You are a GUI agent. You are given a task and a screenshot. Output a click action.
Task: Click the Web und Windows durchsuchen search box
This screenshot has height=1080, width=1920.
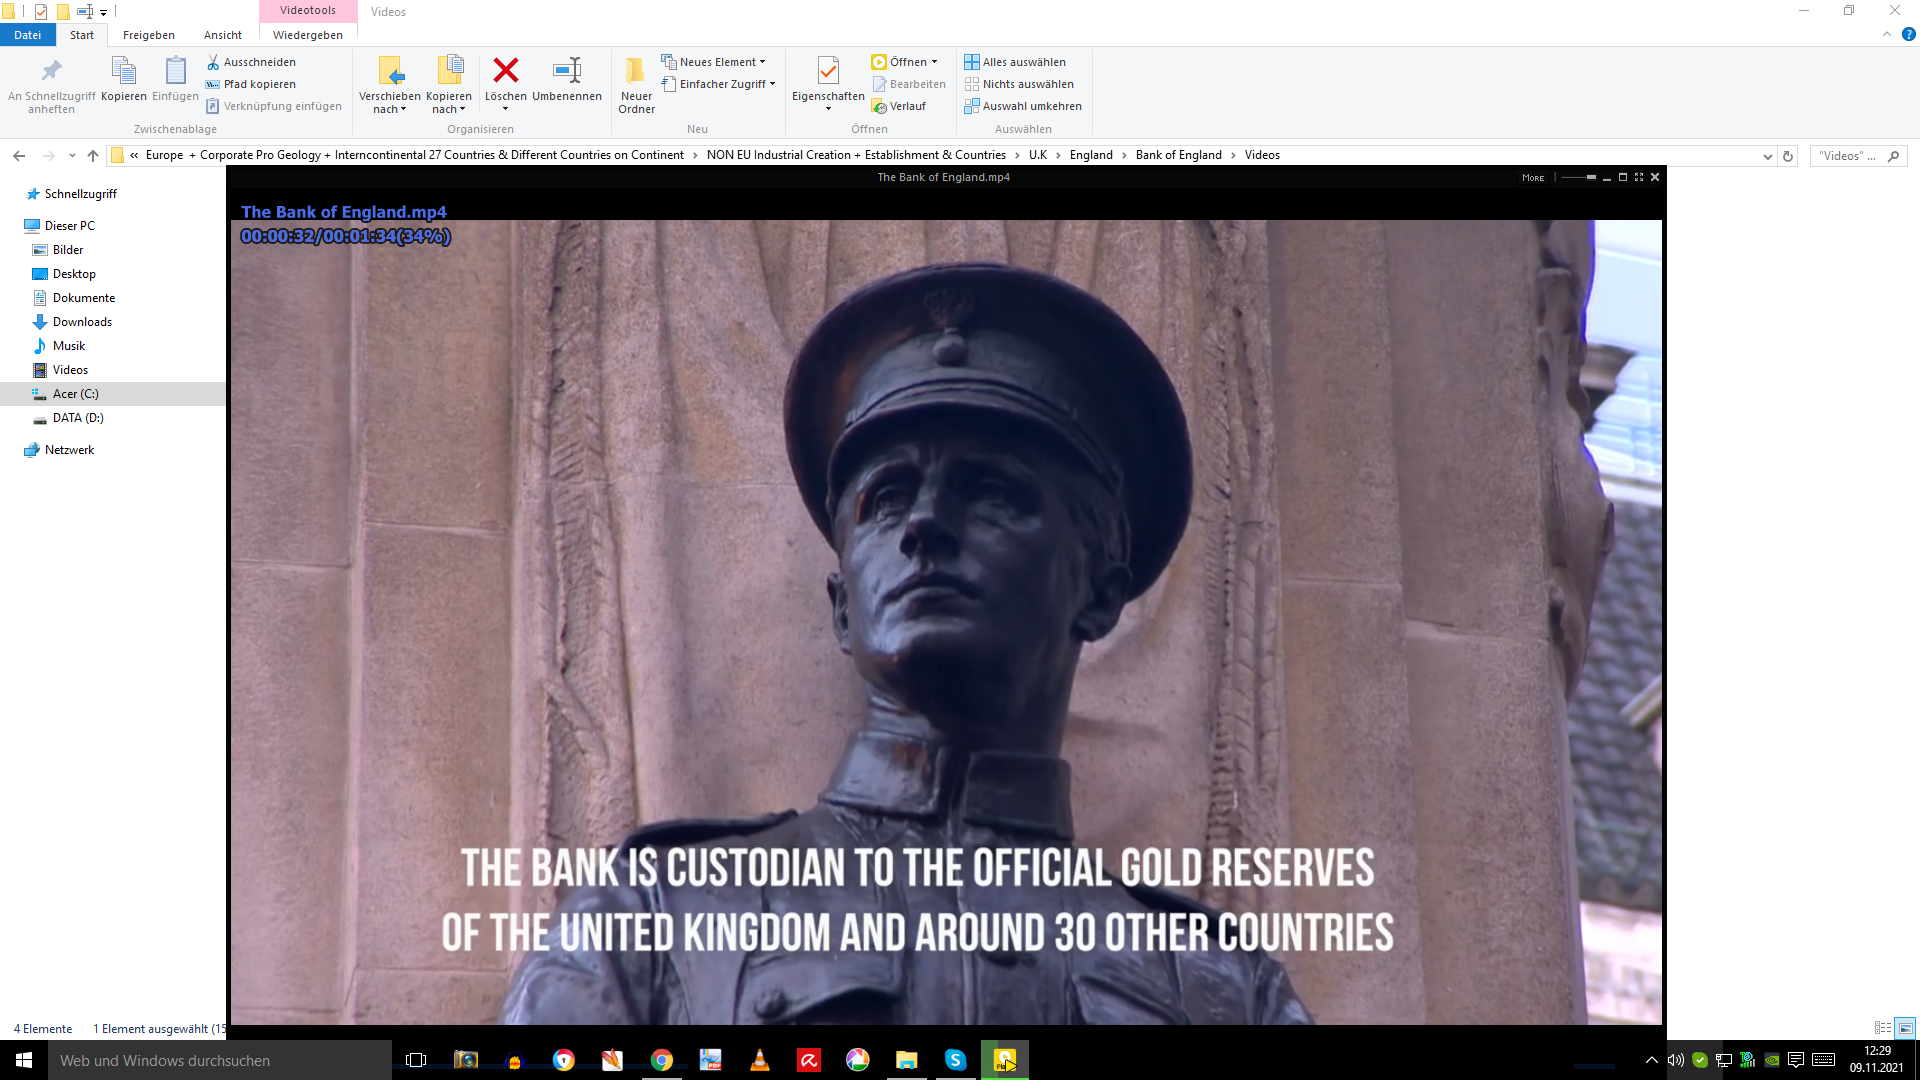(220, 1060)
